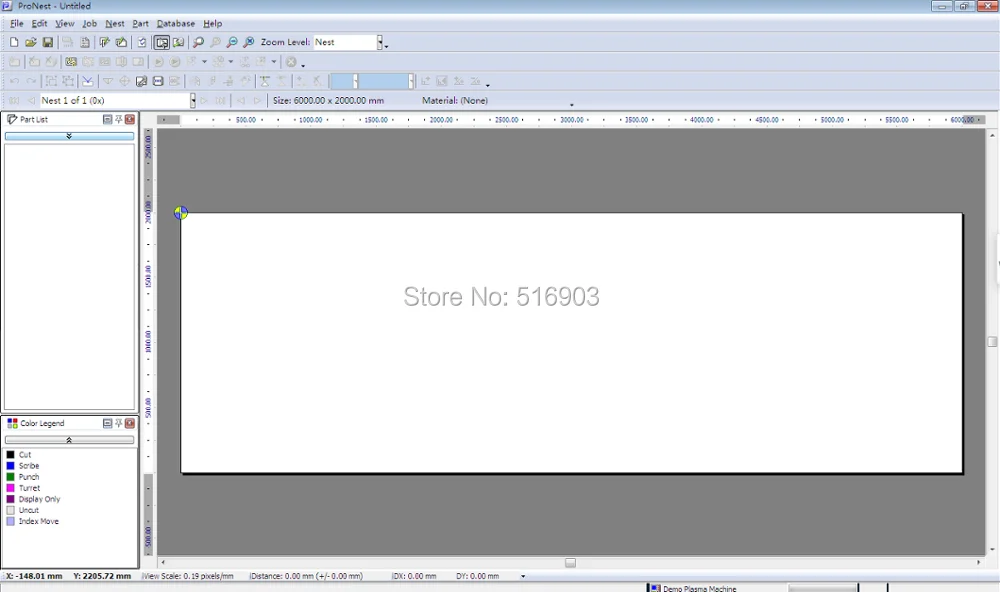Click the "Demo Plasma Machine" status entry
The image size is (1000, 592).
(700, 589)
